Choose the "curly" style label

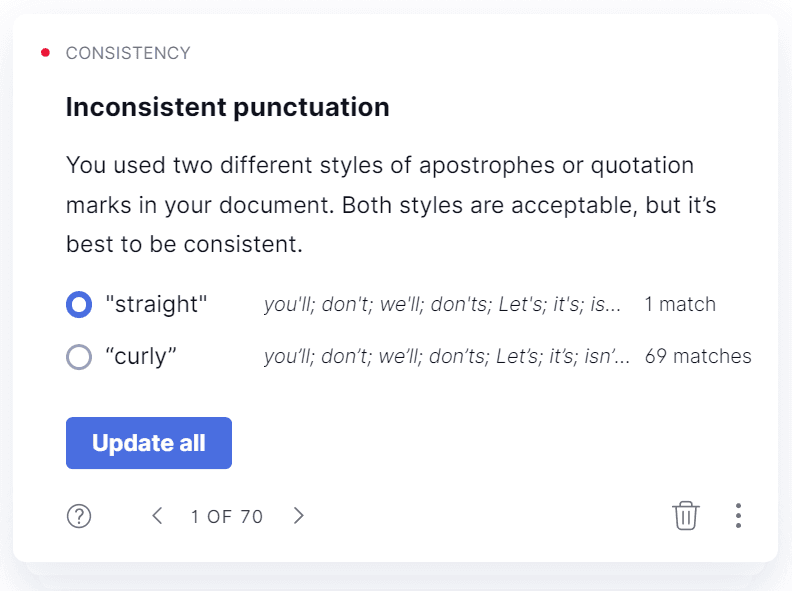141,356
